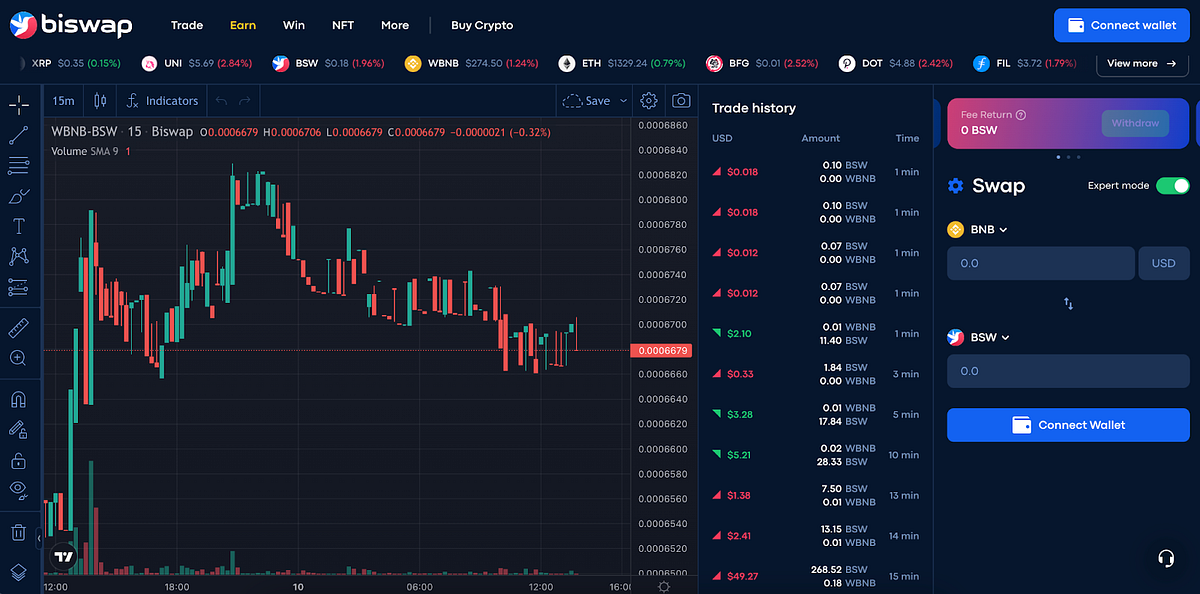Toggle hide all drawings eye icon
Image resolution: width=1200 pixels, height=594 pixels.
pos(18,490)
